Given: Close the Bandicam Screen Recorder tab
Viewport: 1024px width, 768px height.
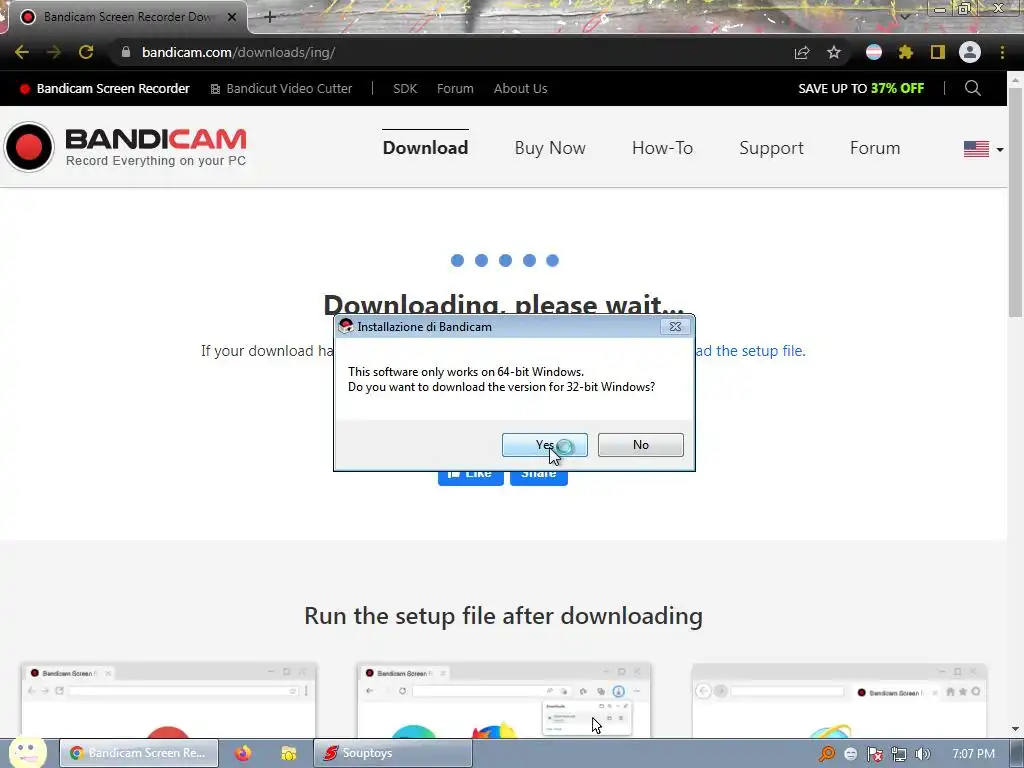Looking at the screenshot, I should pyautogui.click(x=232, y=17).
